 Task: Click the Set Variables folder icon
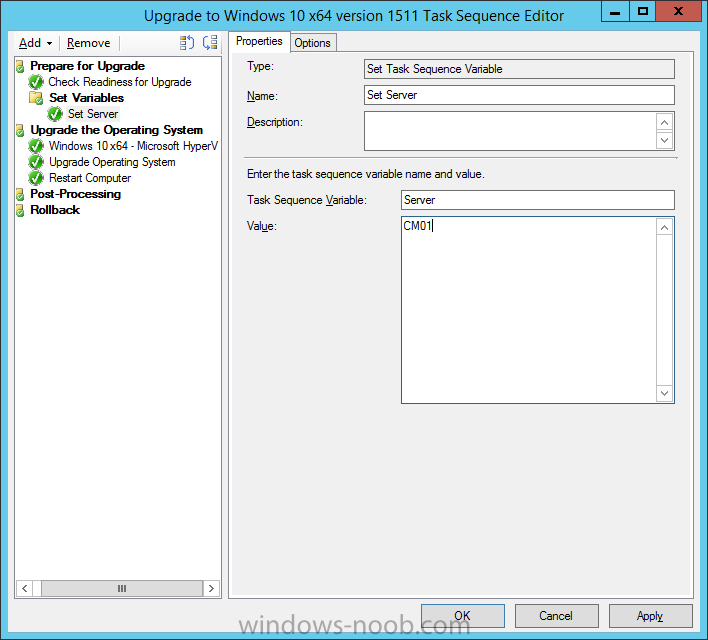pos(36,98)
